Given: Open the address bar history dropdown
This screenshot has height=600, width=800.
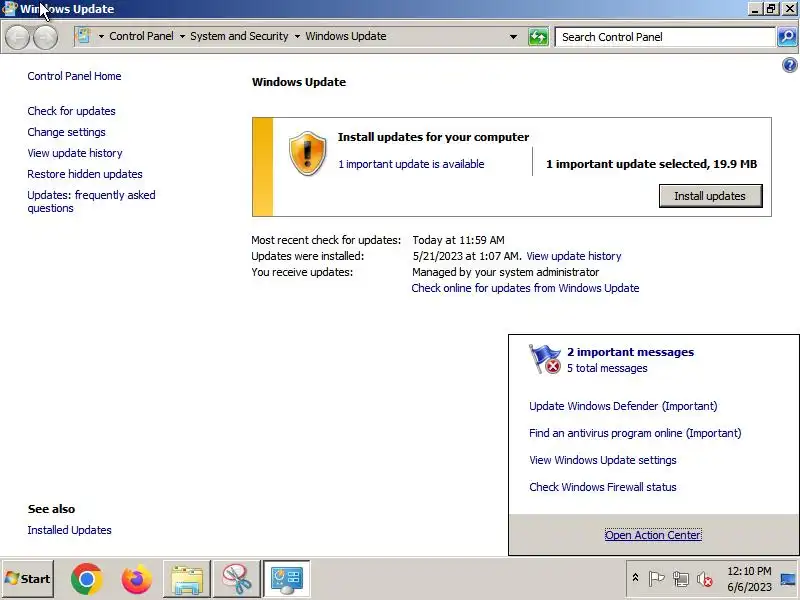Looking at the screenshot, I should click(x=513, y=37).
